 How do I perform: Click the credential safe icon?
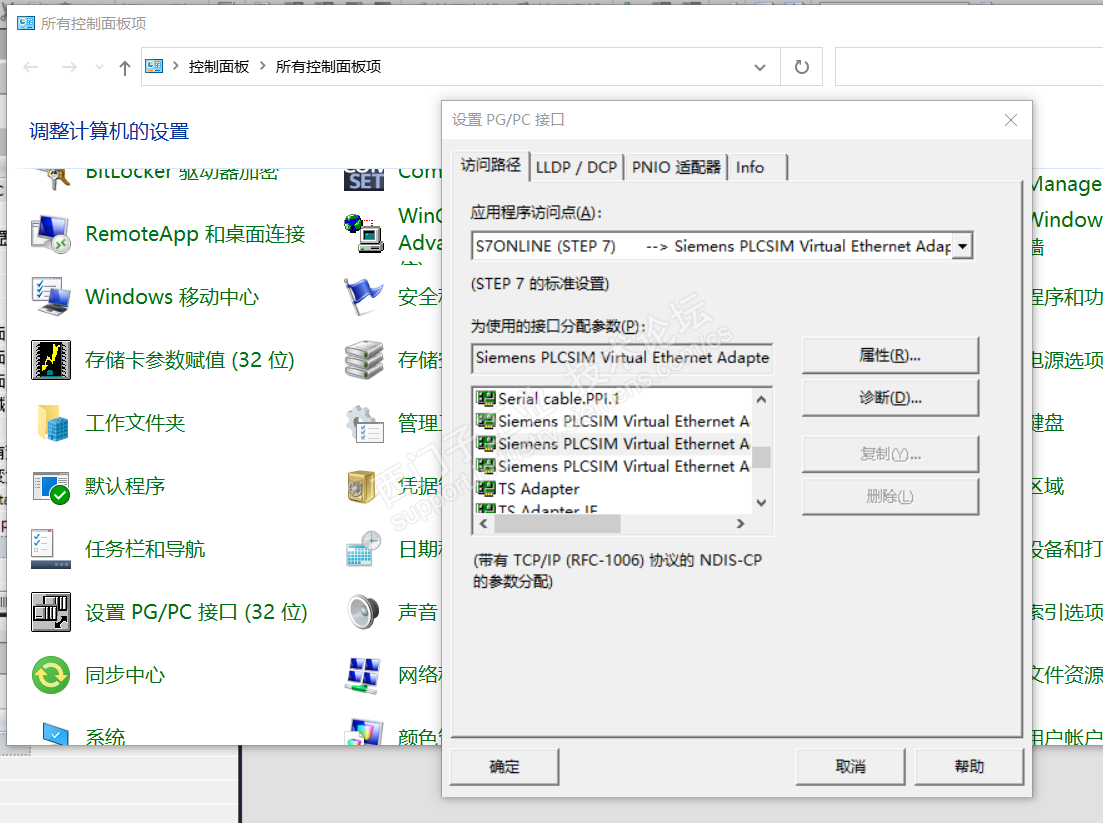pyautogui.click(x=364, y=486)
